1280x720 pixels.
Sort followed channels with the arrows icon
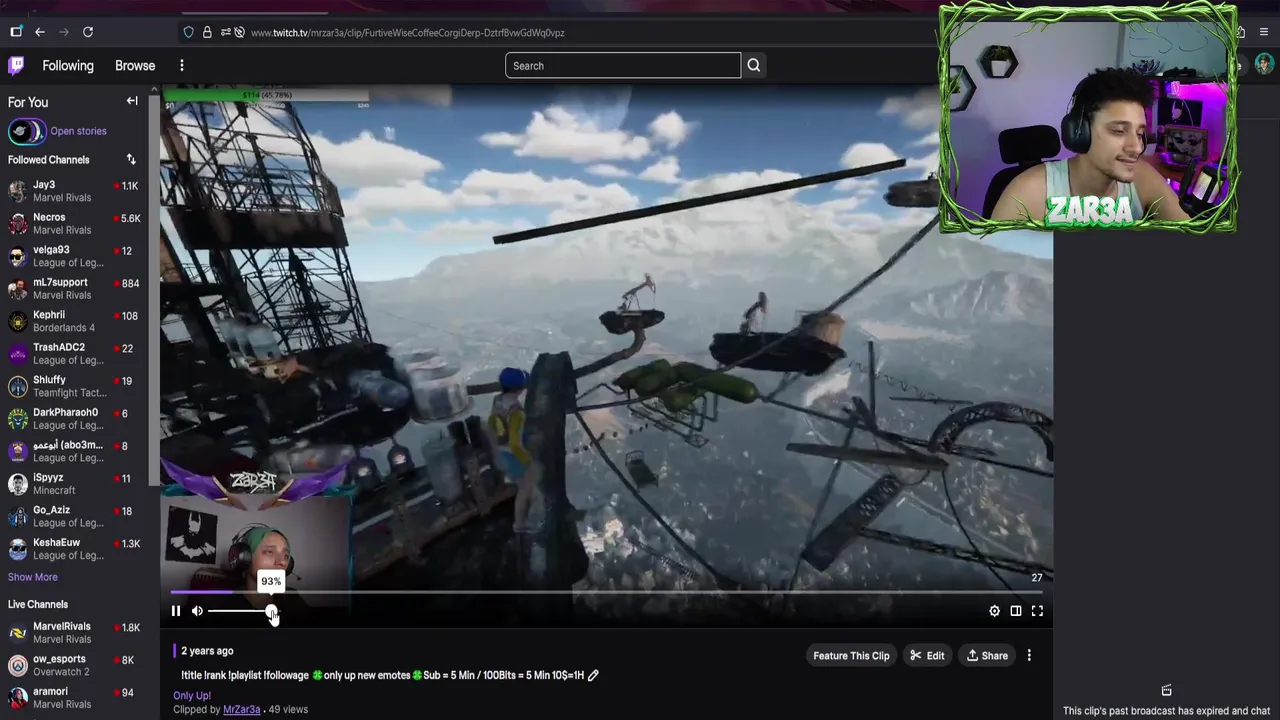(131, 160)
